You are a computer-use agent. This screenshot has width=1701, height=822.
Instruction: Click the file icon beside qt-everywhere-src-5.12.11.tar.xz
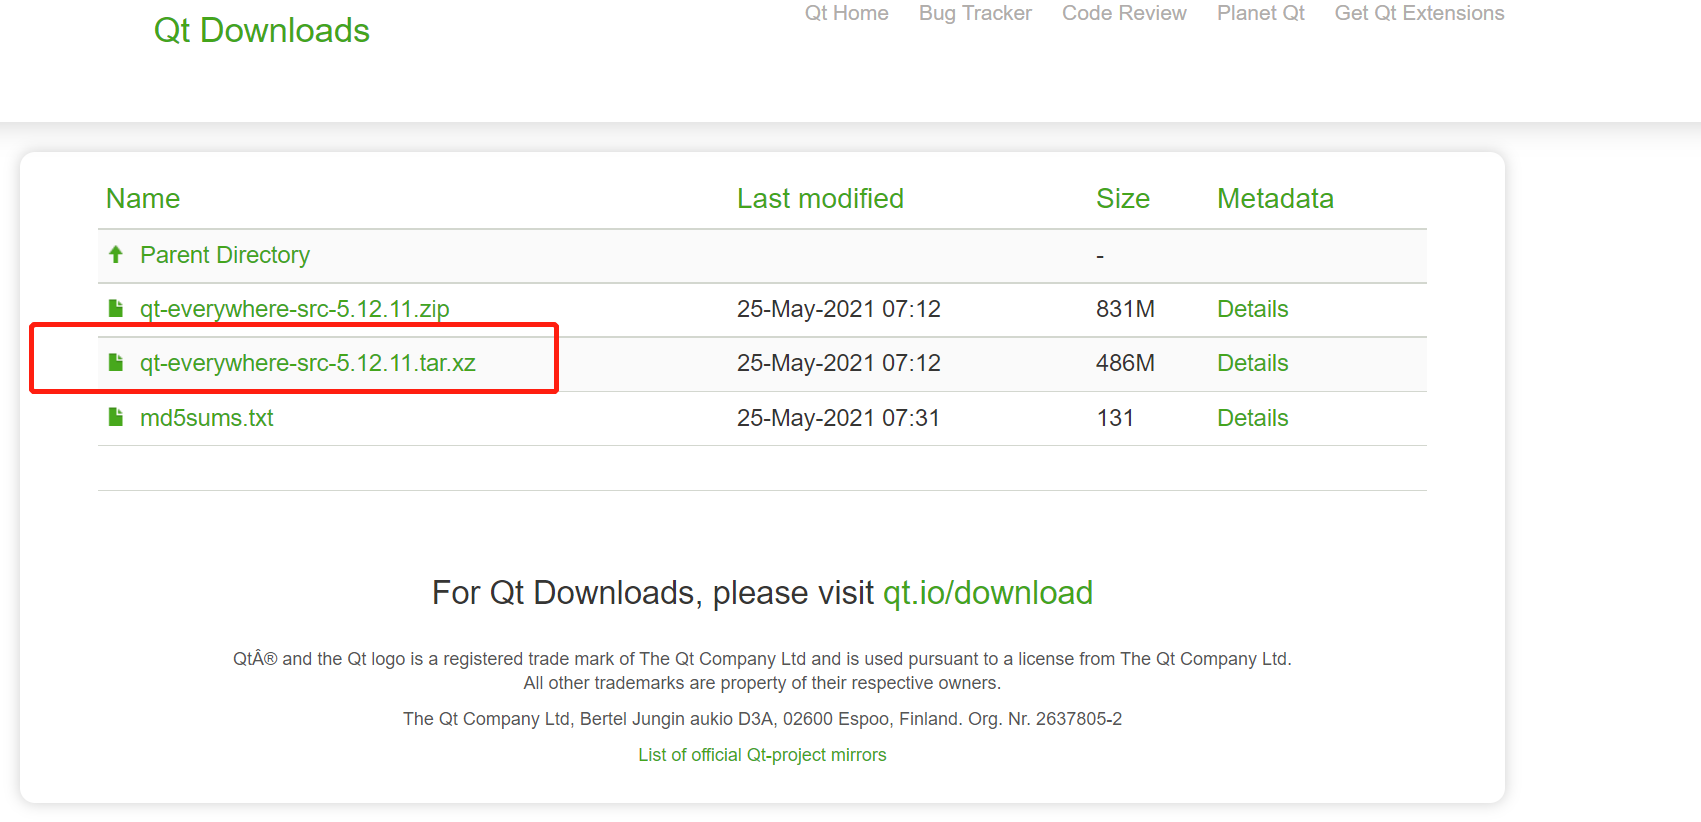click(x=116, y=362)
